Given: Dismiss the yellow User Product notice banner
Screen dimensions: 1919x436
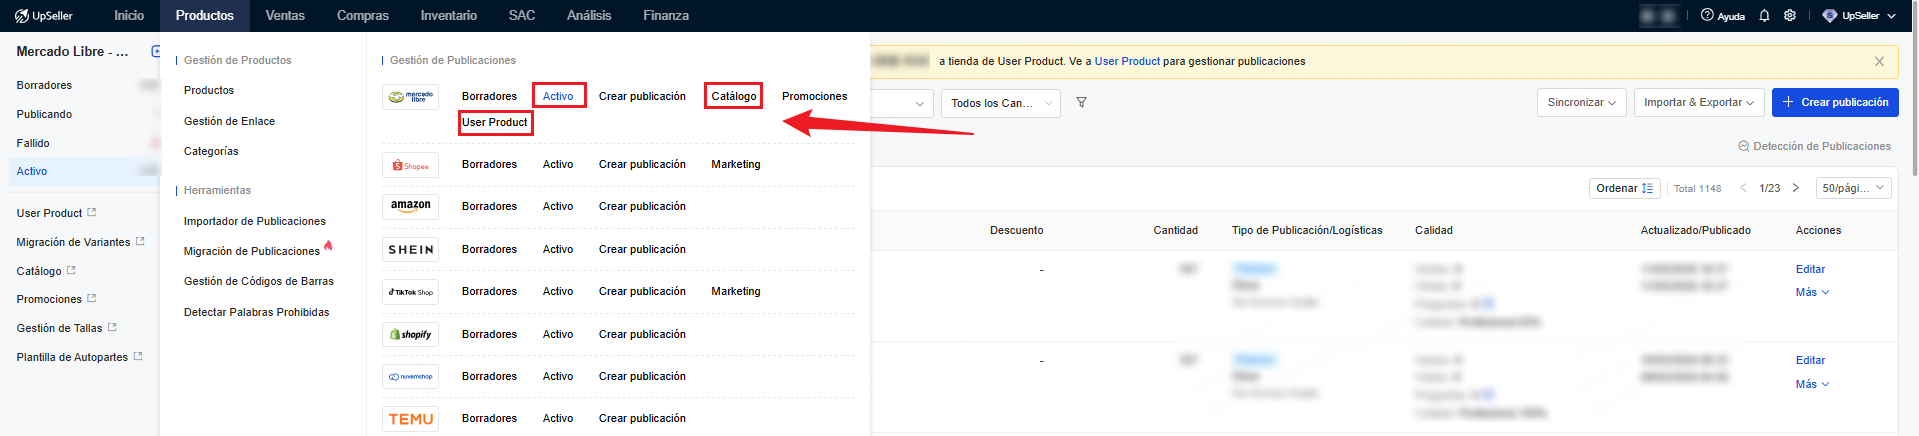Looking at the screenshot, I should tap(1879, 62).
